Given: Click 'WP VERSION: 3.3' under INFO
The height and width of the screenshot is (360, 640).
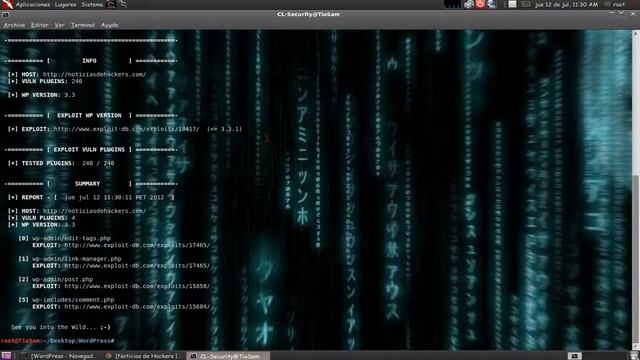Looking at the screenshot, I should point(41,95).
